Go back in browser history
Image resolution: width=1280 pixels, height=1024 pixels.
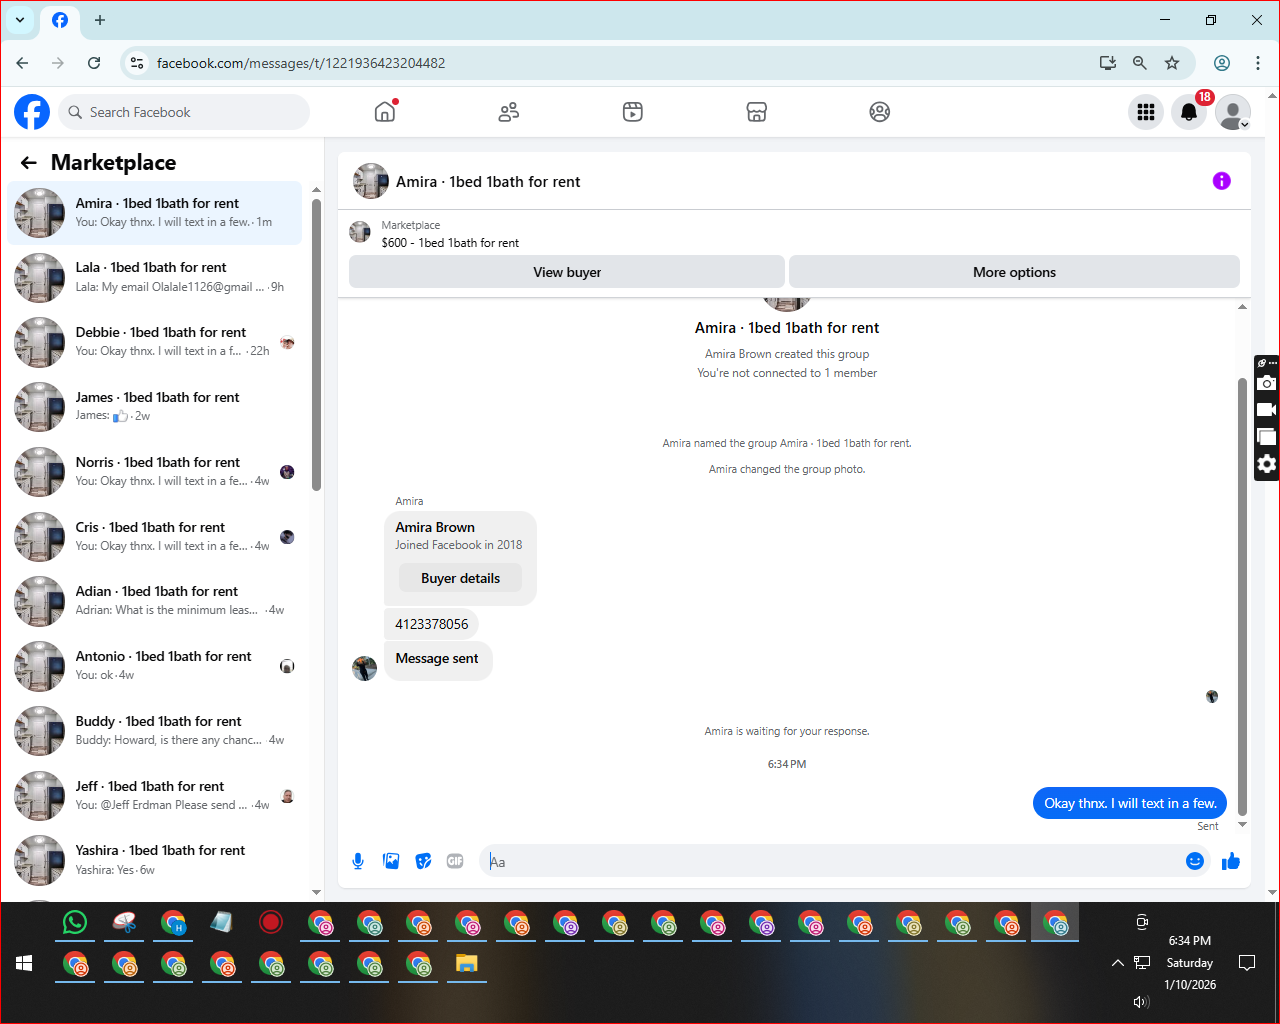22,63
